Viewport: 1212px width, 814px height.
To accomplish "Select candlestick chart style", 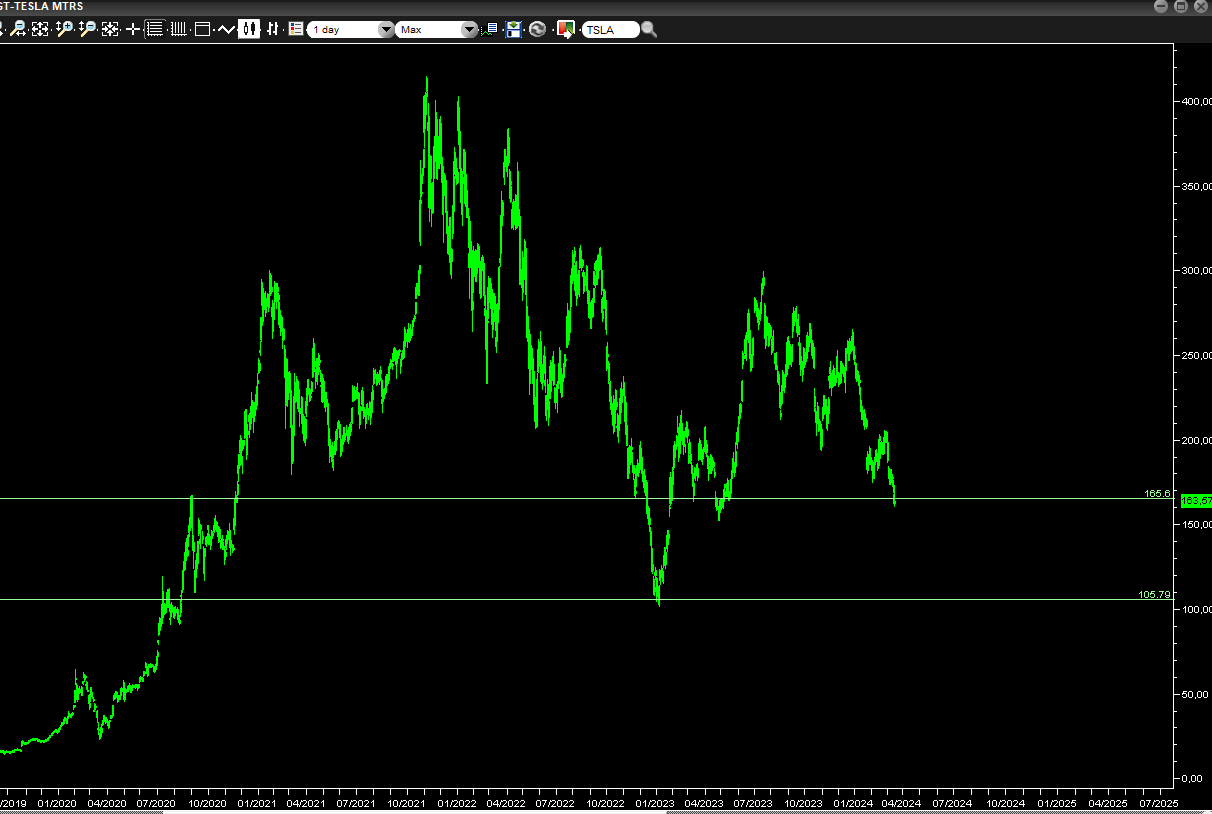I will [x=249, y=29].
